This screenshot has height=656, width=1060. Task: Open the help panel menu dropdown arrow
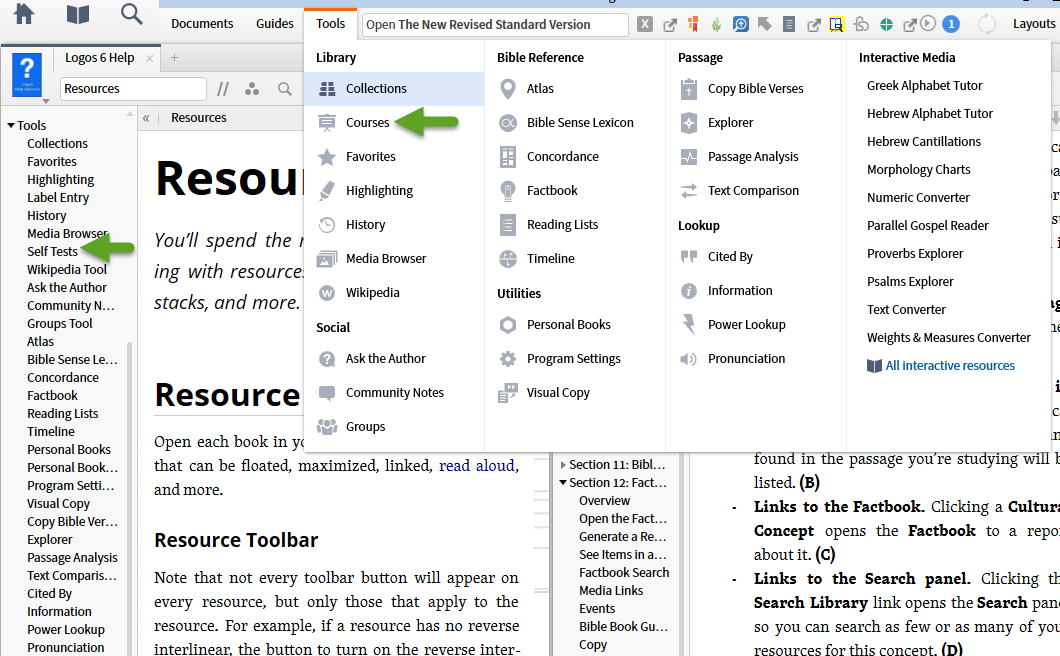point(46,101)
